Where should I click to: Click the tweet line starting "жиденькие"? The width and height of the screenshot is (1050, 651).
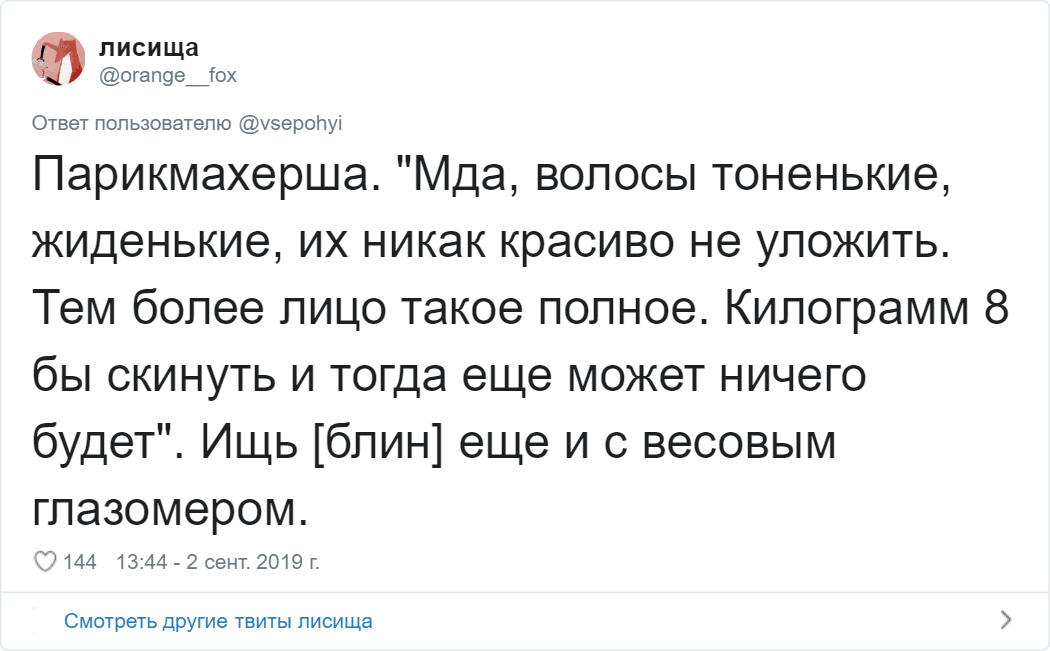click(490, 246)
